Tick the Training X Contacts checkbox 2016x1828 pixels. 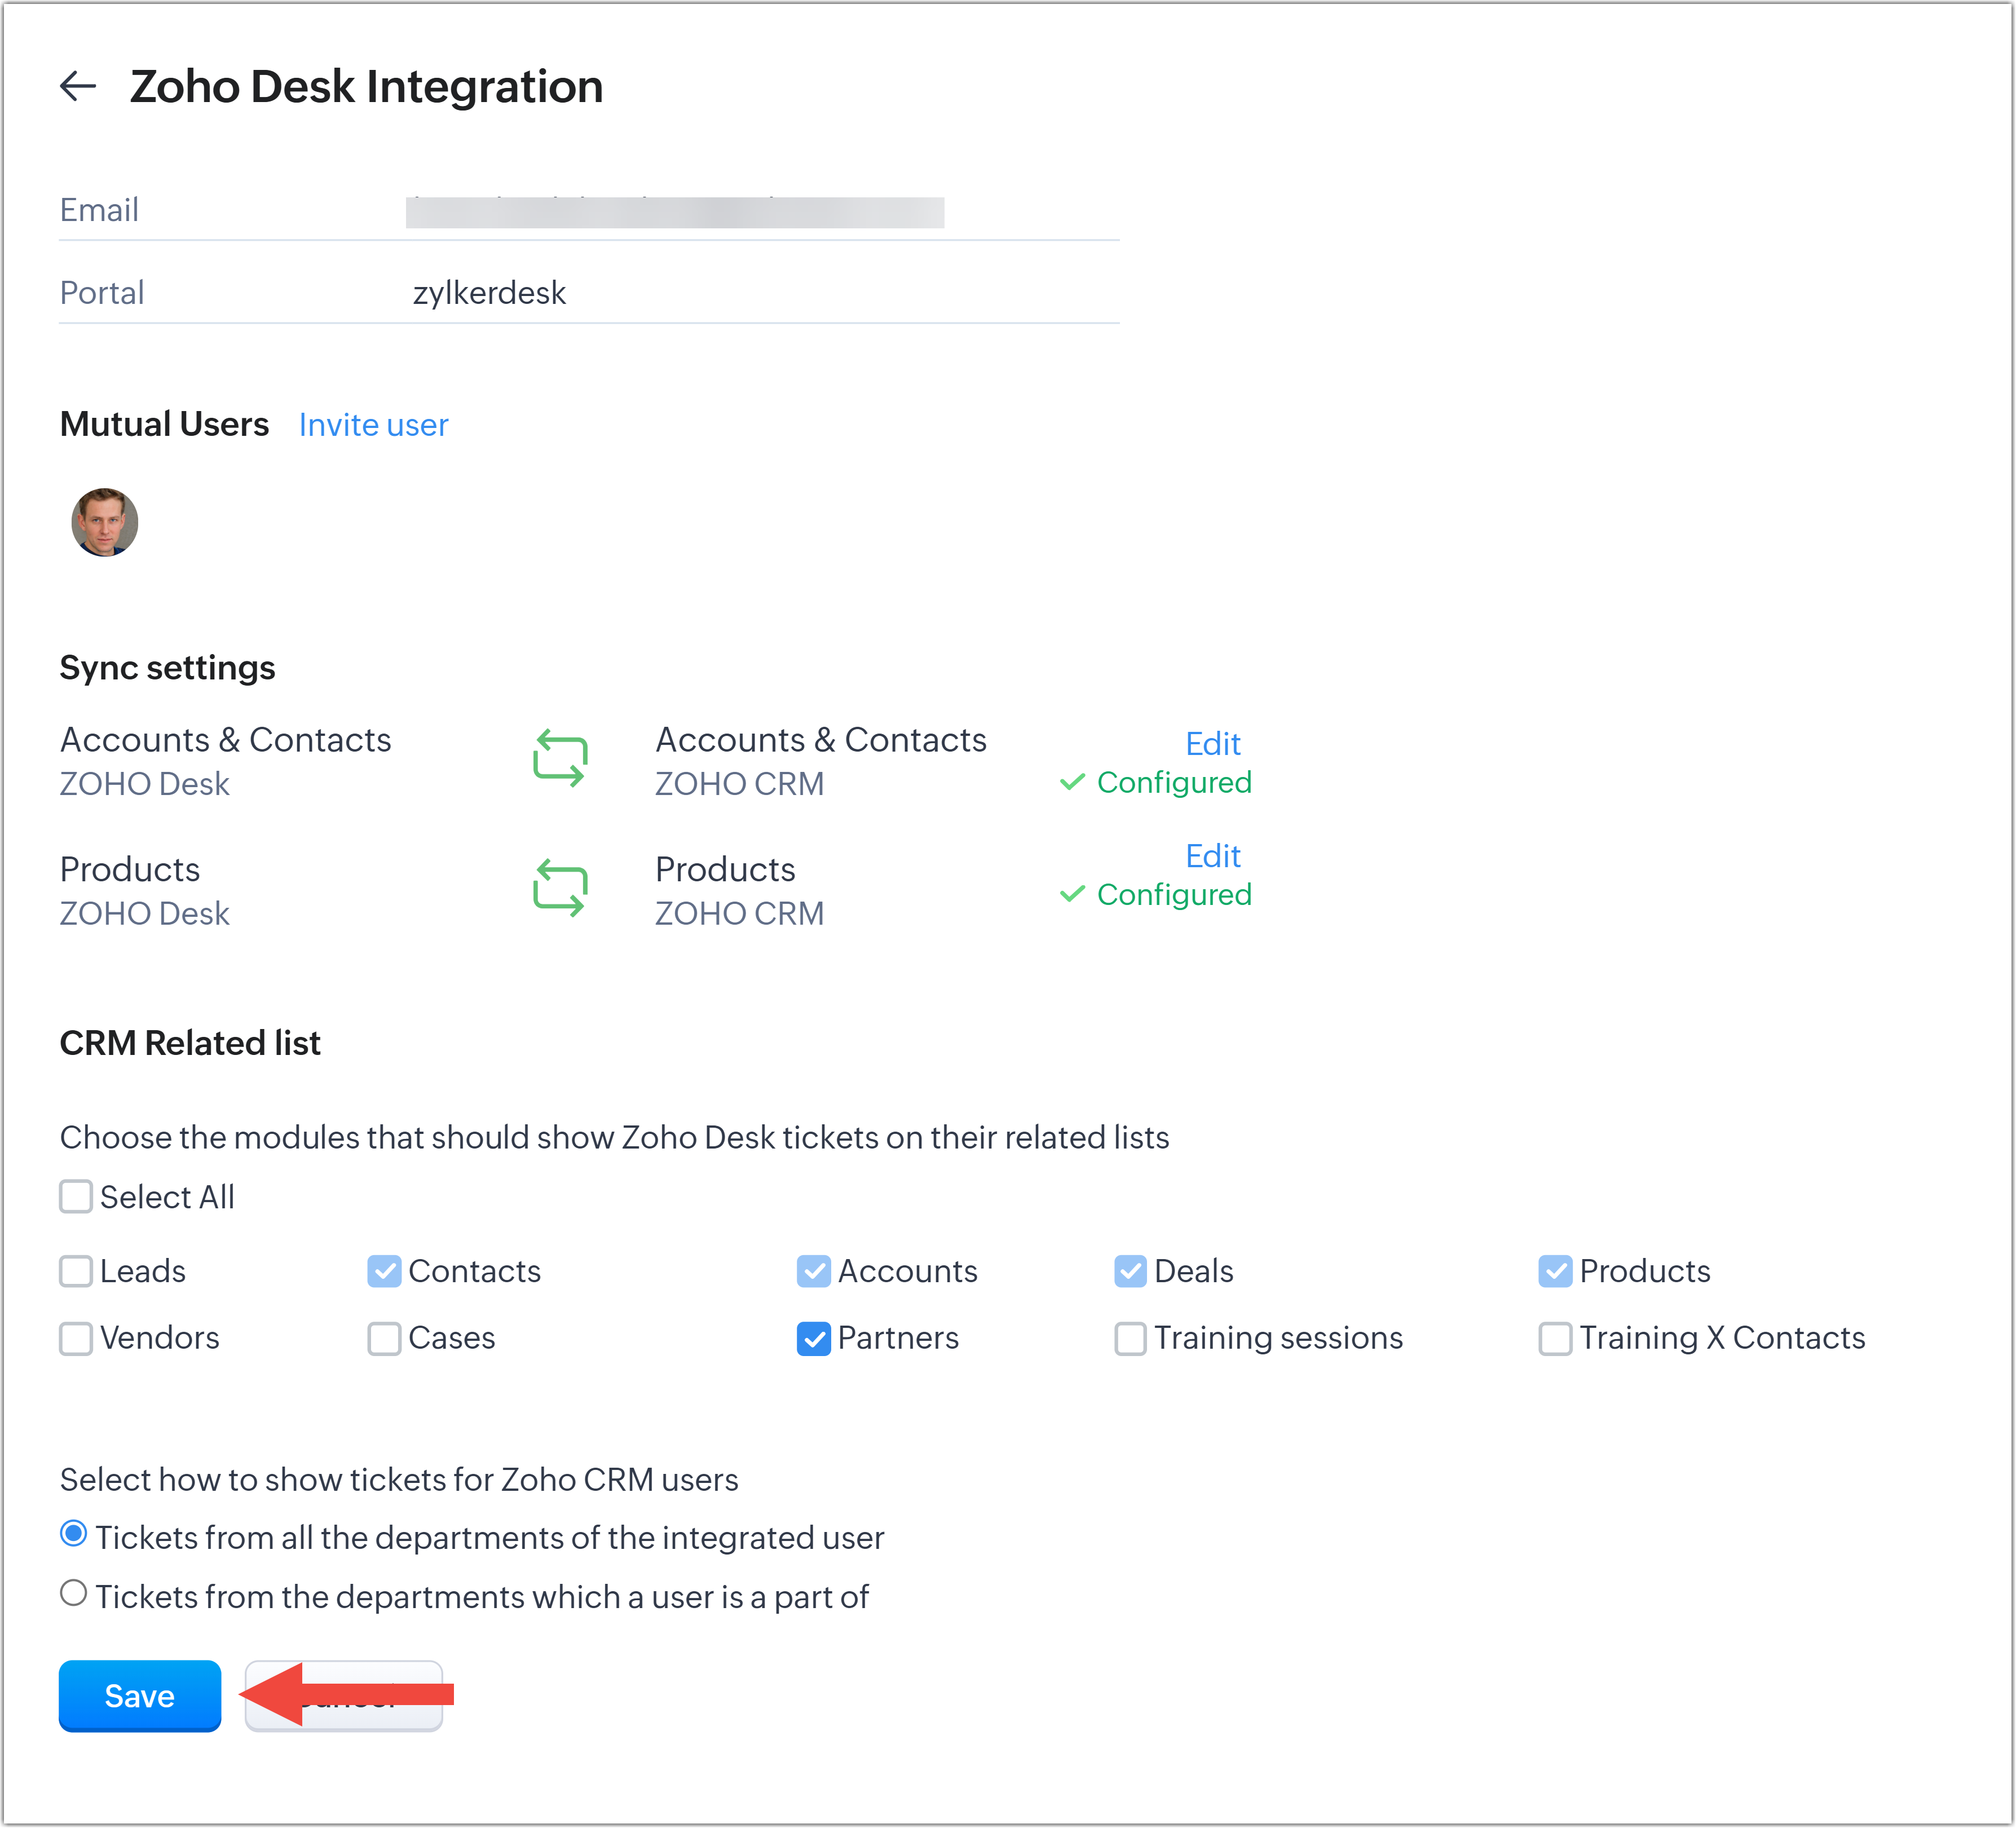1555,1338
